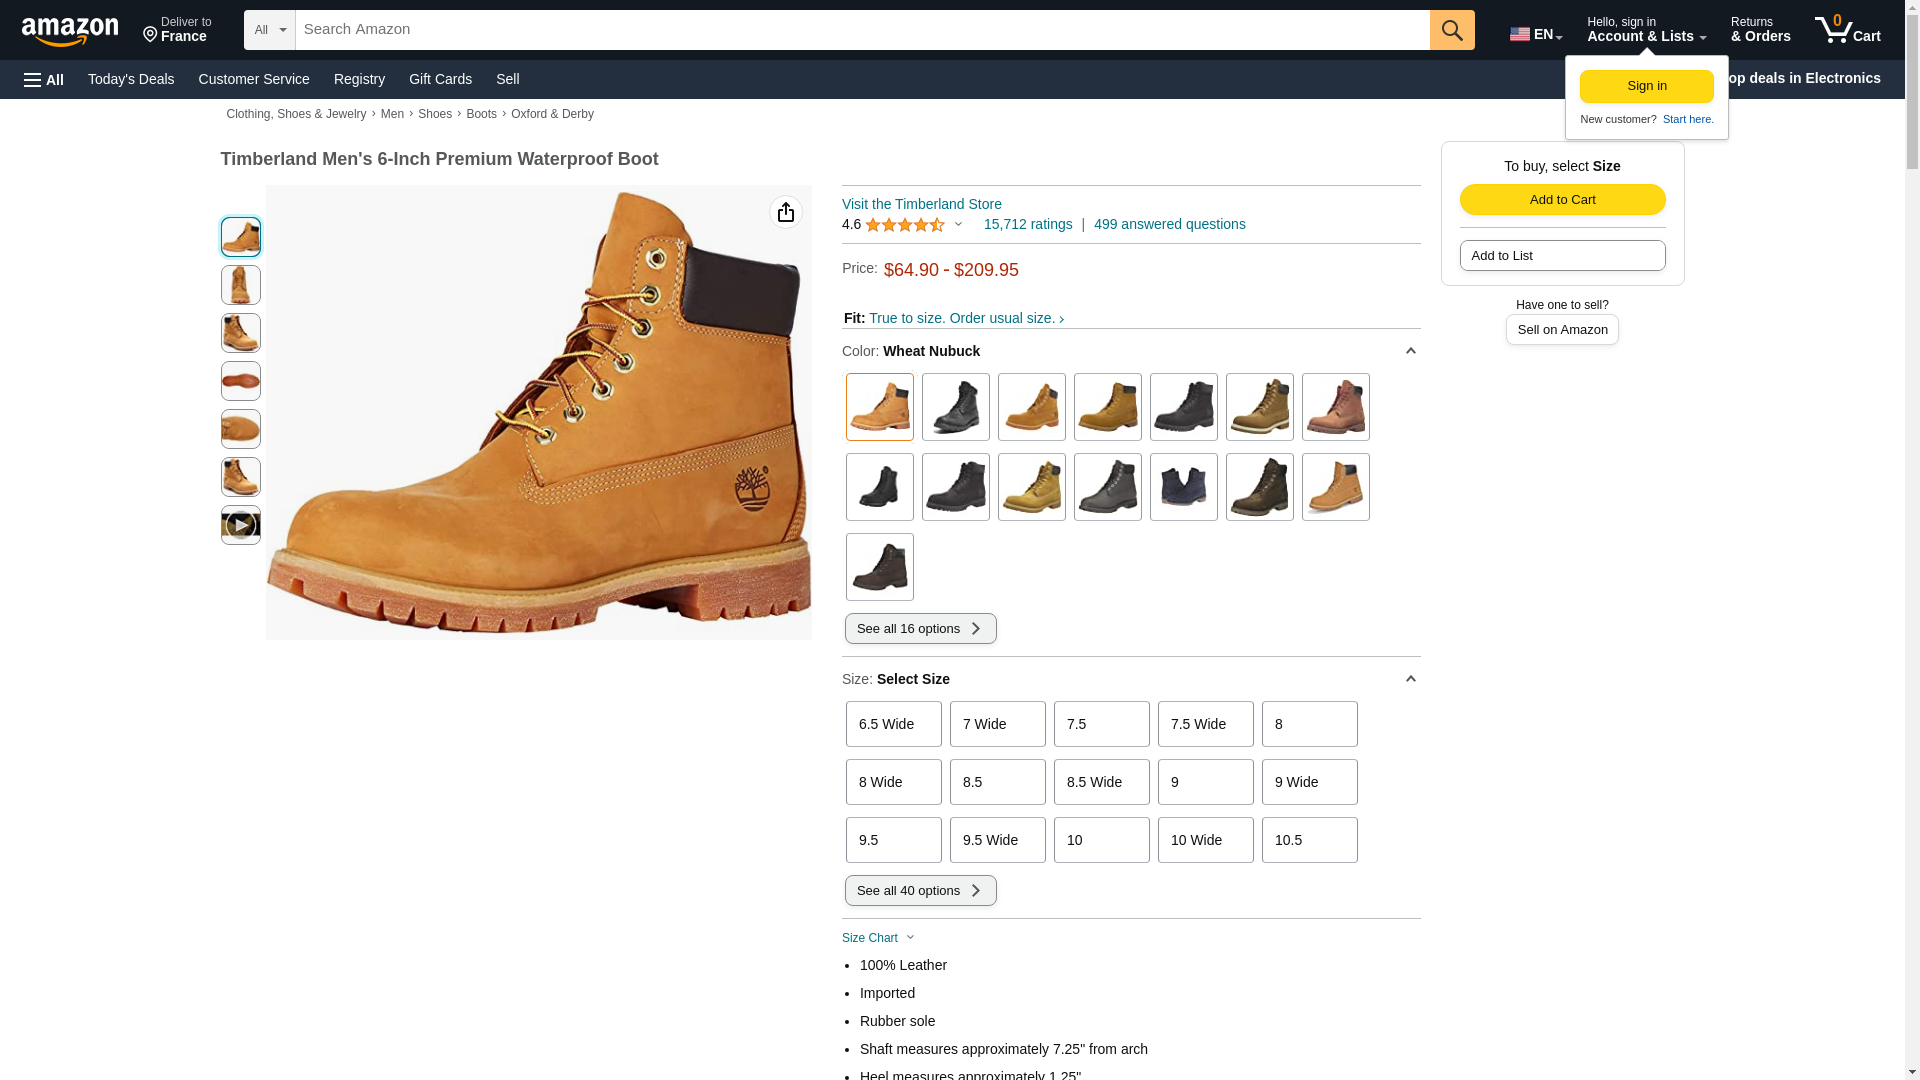The height and width of the screenshot is (1080, 1920).
Task: Click Deliver to France location
Action: point(177,30)
